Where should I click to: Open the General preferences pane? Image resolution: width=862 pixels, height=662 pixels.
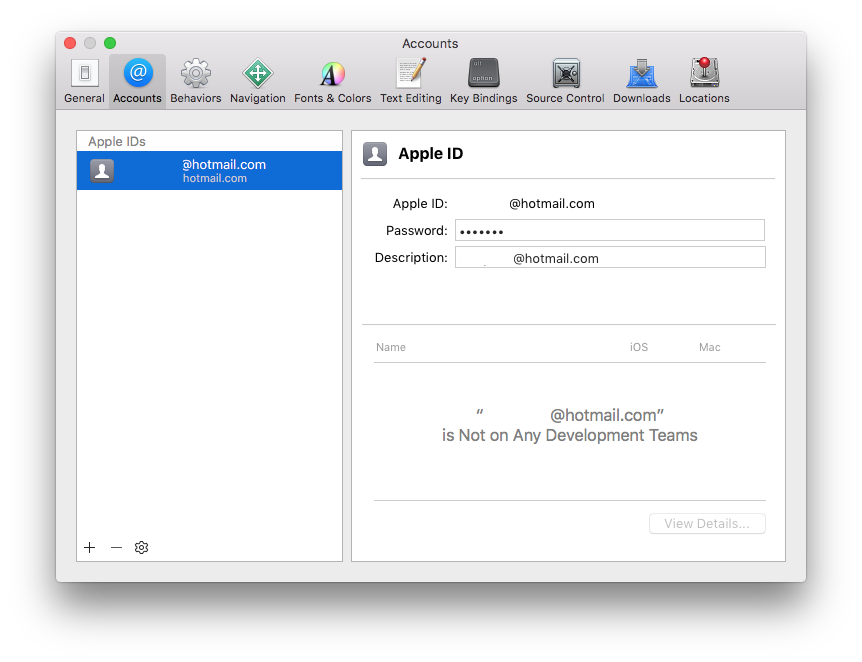click(x=84, y=81)
